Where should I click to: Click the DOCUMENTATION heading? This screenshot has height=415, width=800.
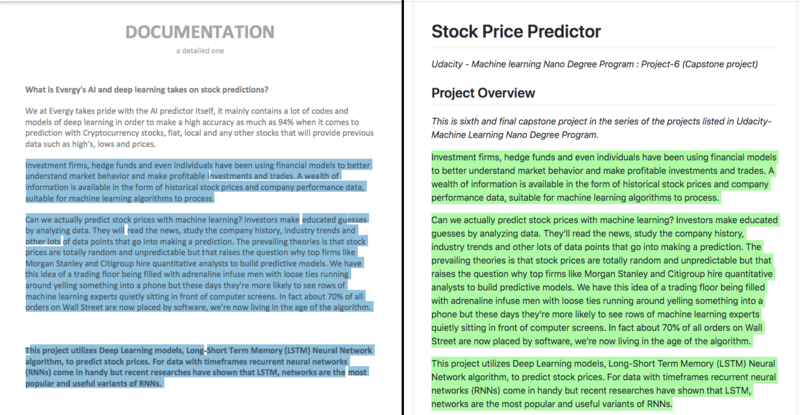[200, 32]
